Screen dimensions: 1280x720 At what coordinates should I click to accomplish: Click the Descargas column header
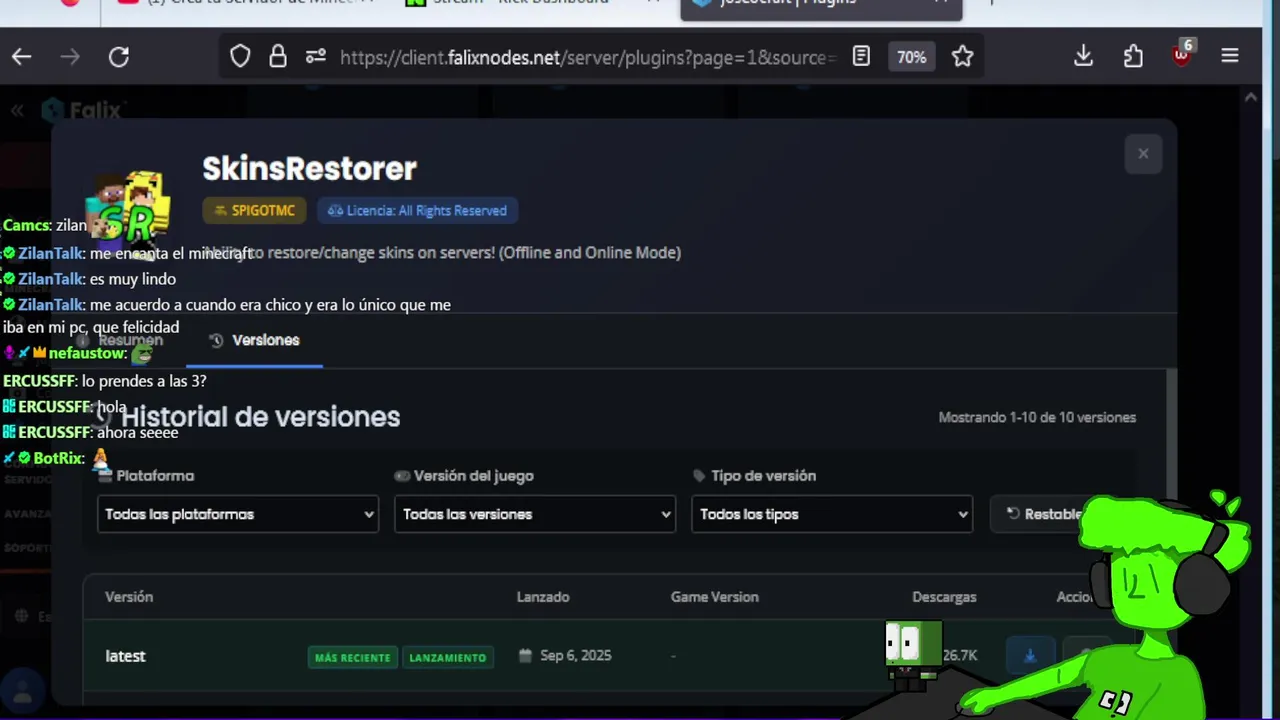(944, 597)
